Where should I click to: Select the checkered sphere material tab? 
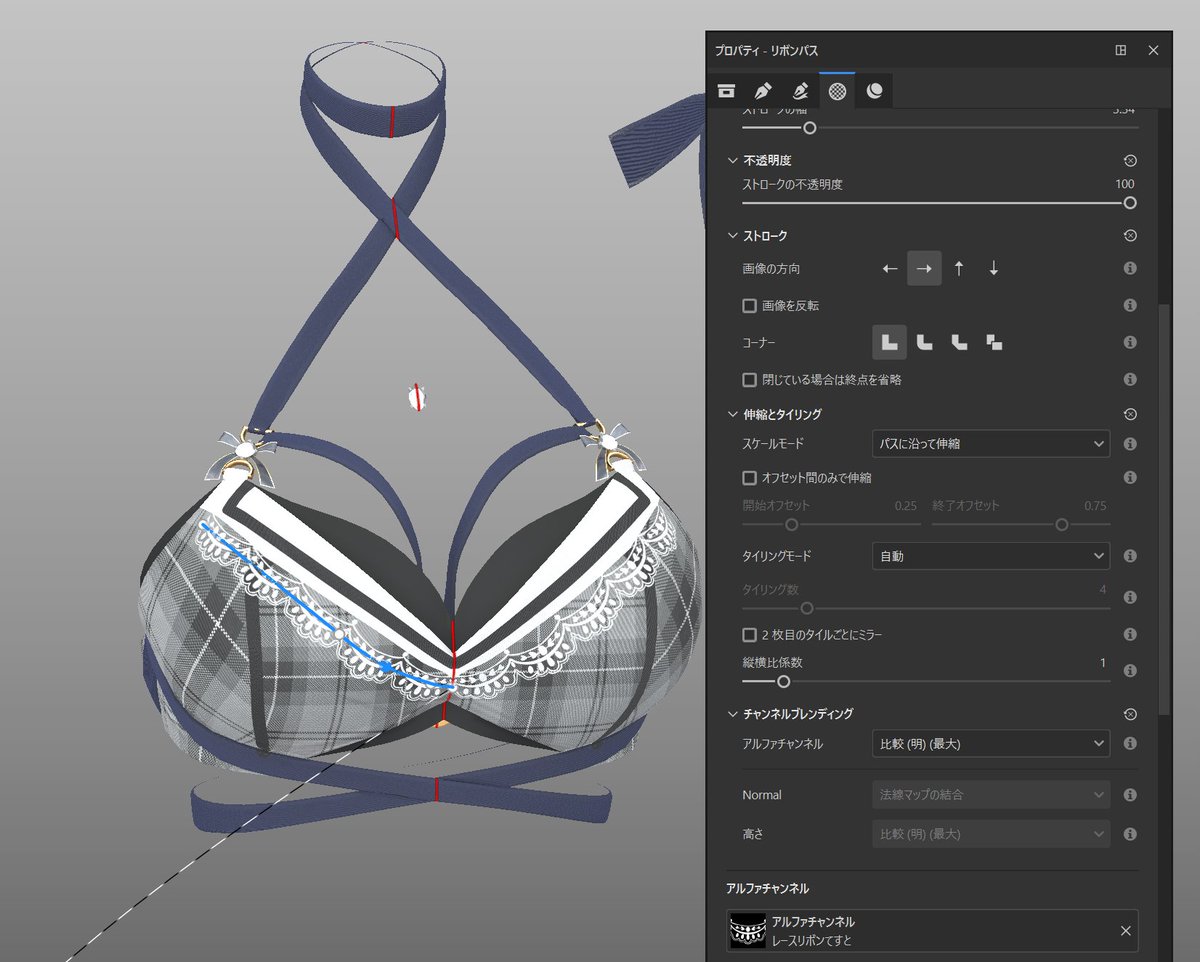838,91
